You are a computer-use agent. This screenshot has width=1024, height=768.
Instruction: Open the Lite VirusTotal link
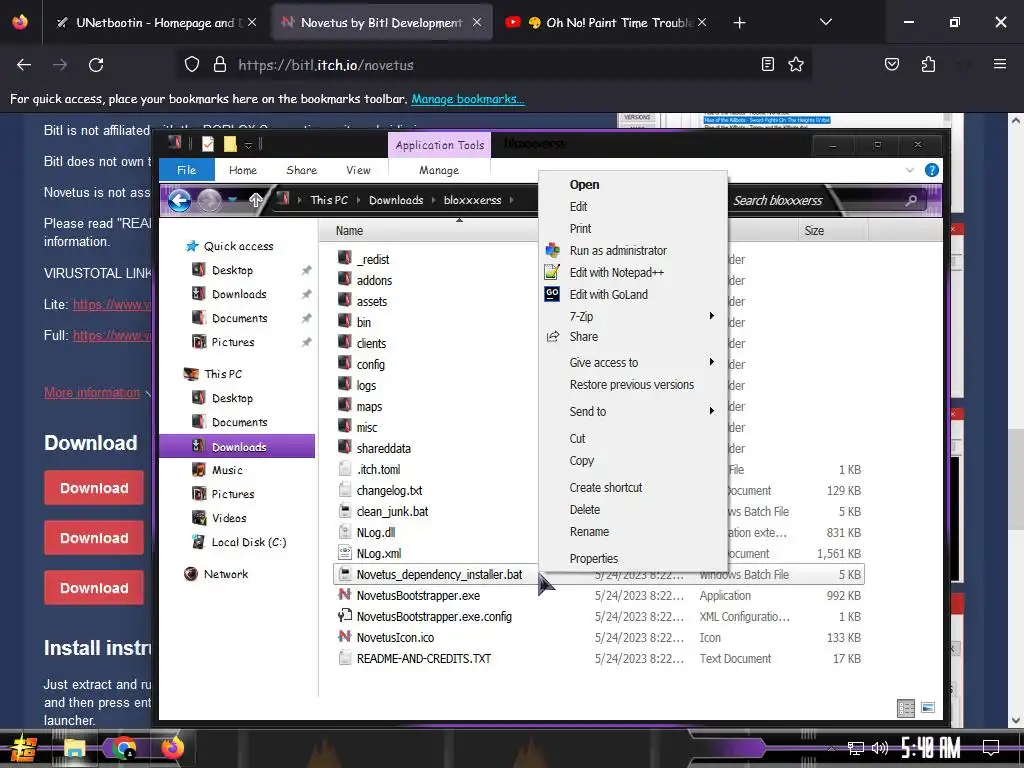click(x=112, y=304)
